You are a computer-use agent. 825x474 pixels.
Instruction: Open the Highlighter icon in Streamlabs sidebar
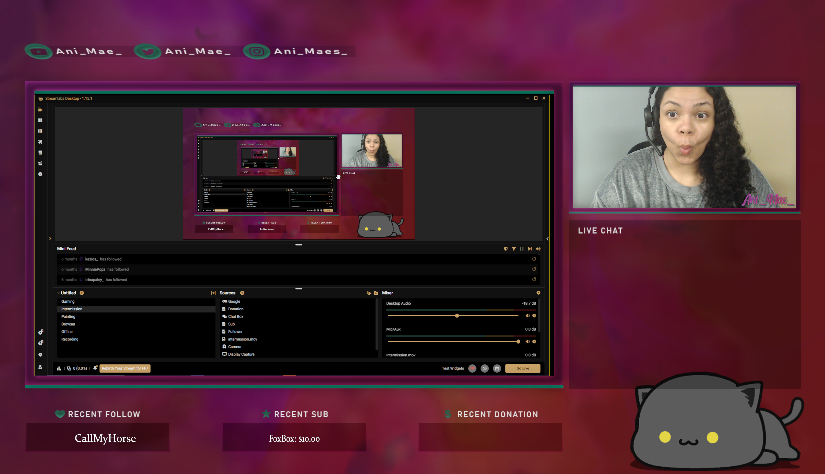tap(40, 142)
